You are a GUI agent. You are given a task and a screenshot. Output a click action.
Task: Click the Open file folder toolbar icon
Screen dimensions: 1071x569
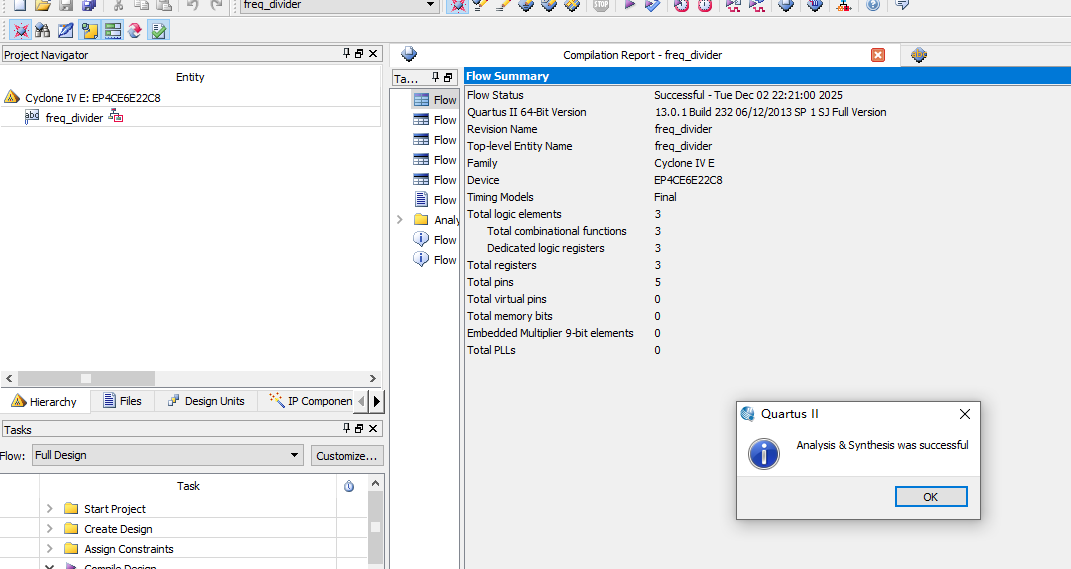click(x=42, y=5)
